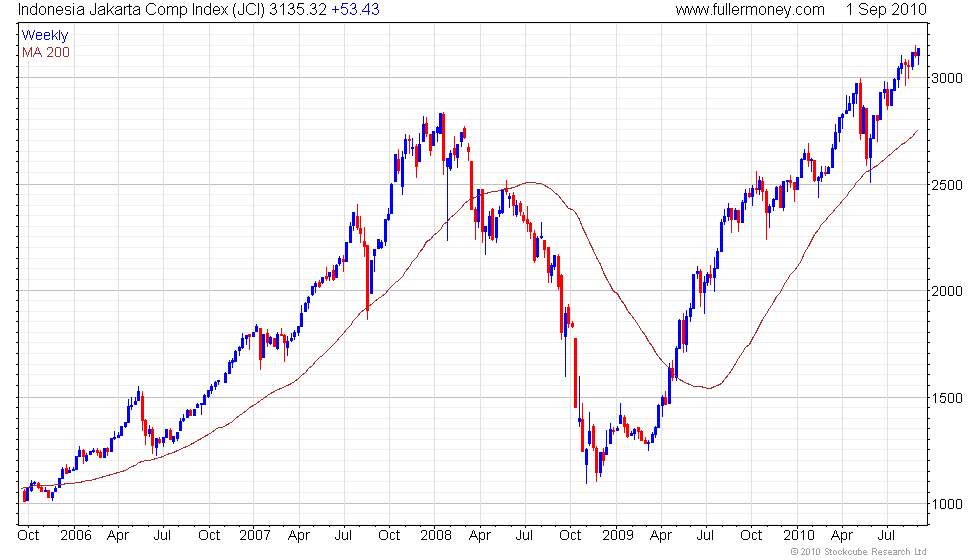Click the chart title 'Indonesia Jakarta Comp Index (JCI)'
Screen dimensions: 980x560
tap(142, 9)
